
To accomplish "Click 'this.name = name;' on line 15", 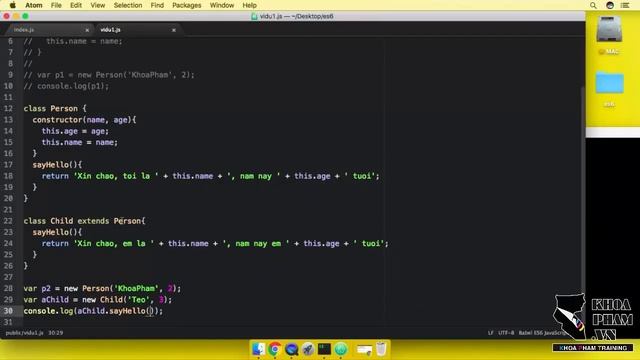I will [x=80, y=142].
